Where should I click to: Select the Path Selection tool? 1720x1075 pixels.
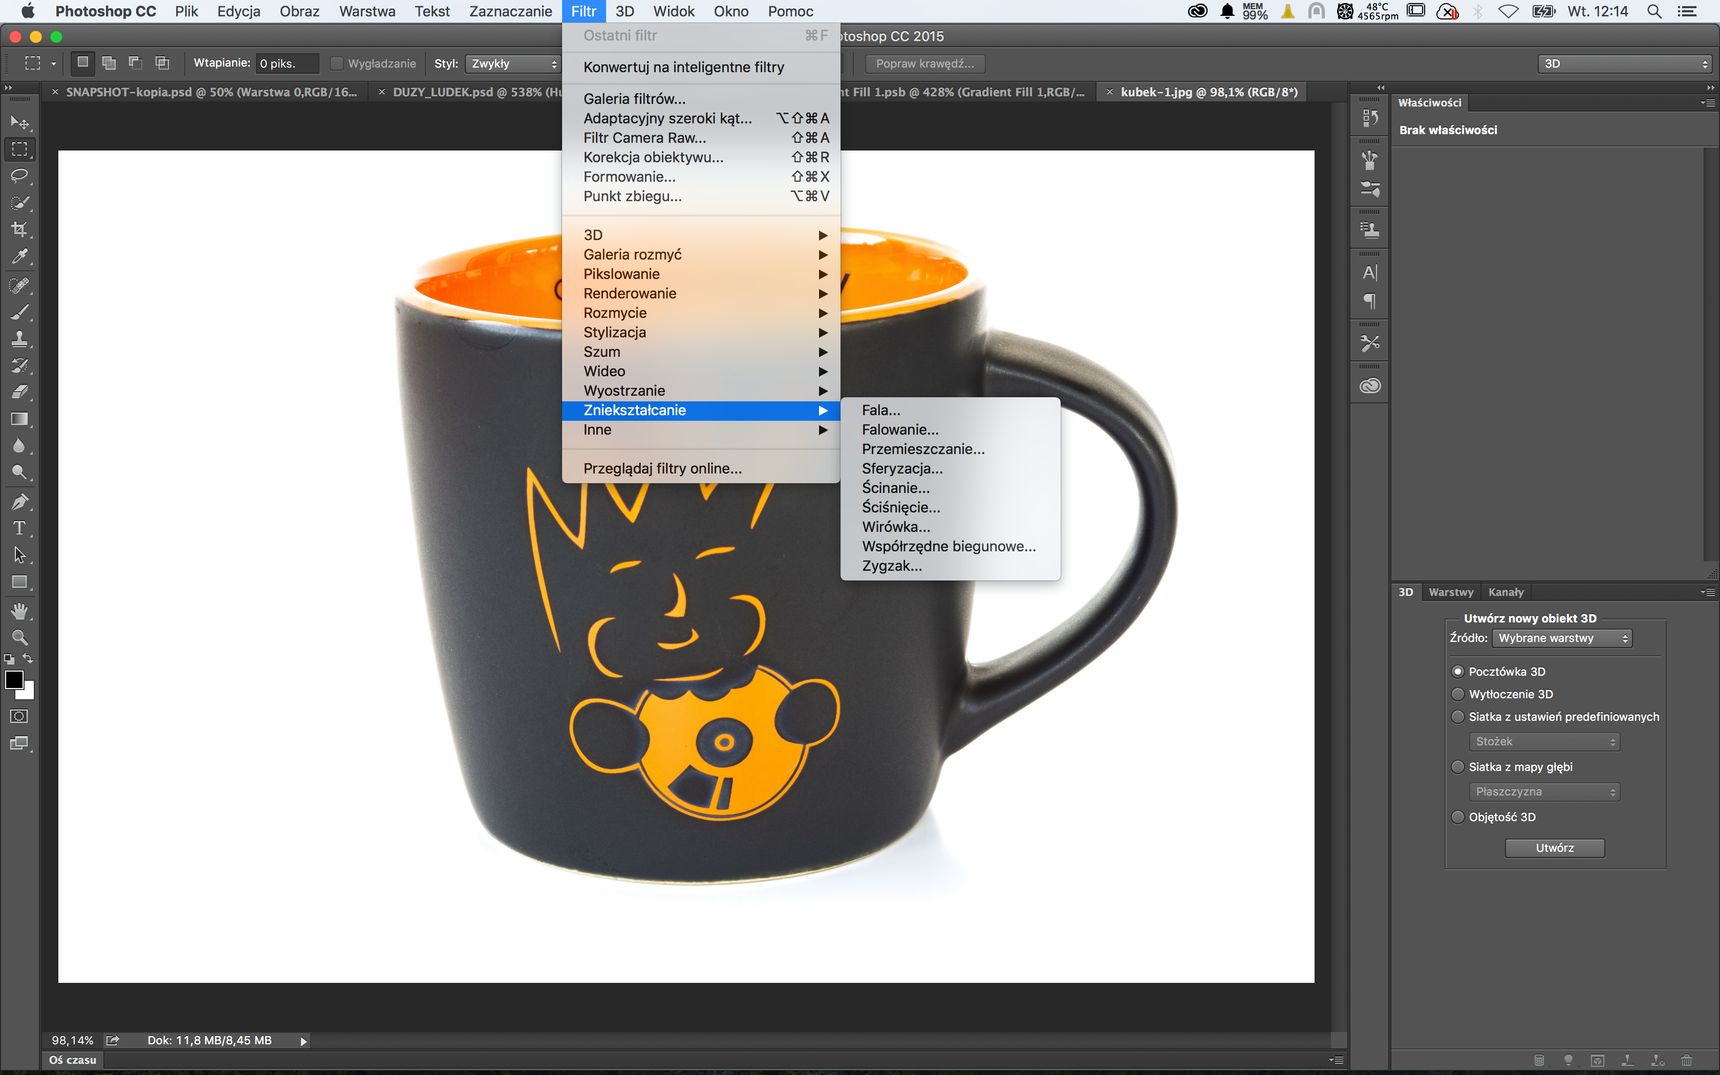coord(19,555)
